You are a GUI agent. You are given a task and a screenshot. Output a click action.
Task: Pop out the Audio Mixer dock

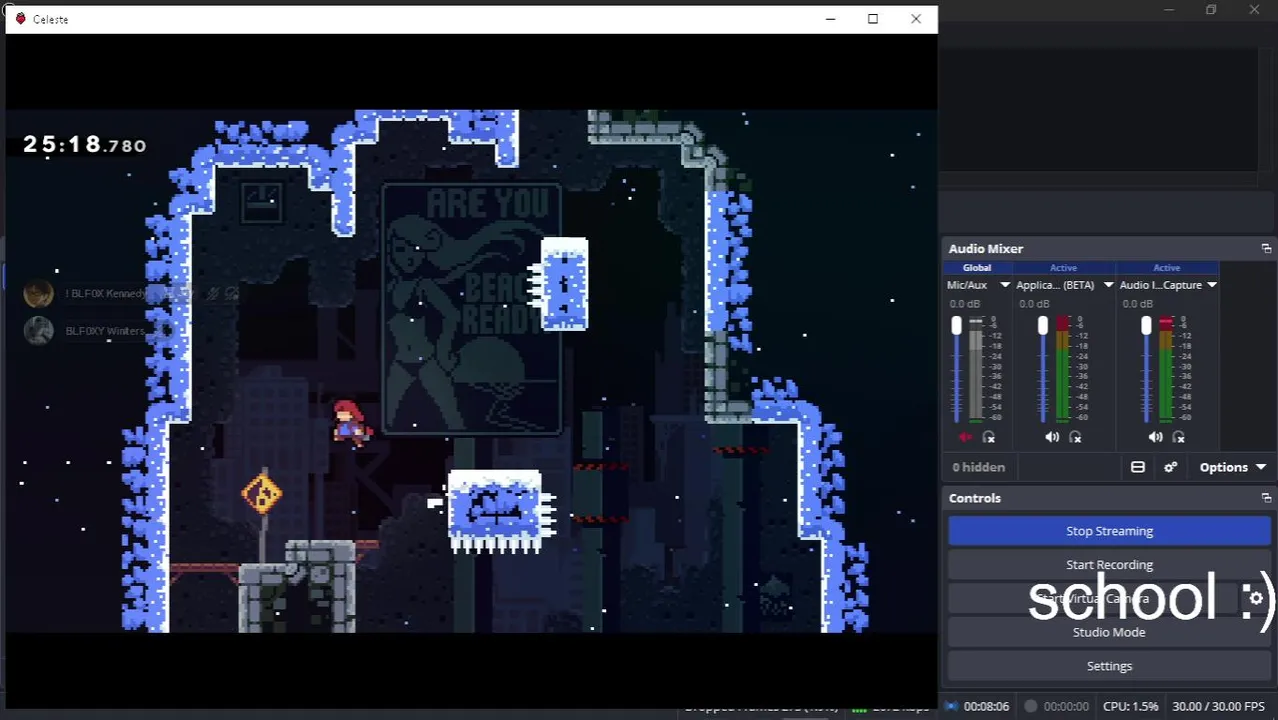1266,248
